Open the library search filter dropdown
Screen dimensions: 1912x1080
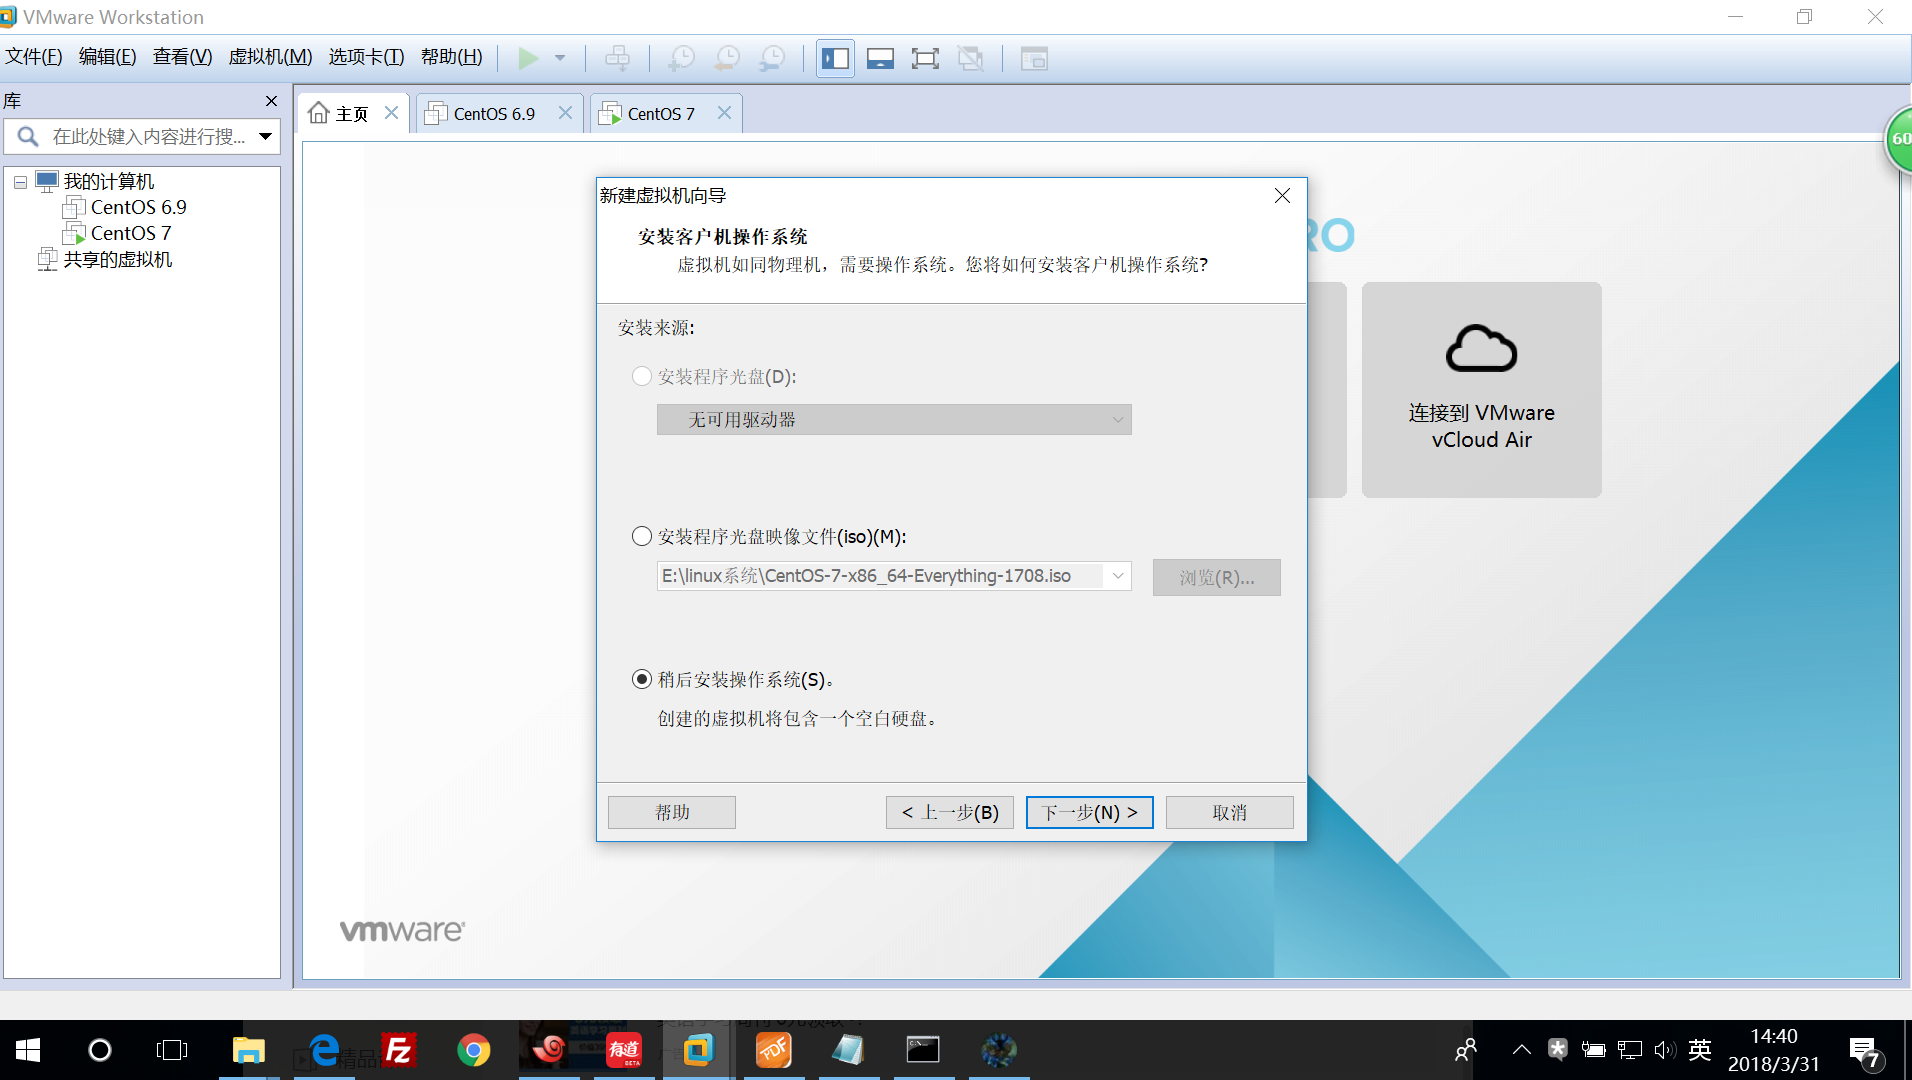click(266, 136)
